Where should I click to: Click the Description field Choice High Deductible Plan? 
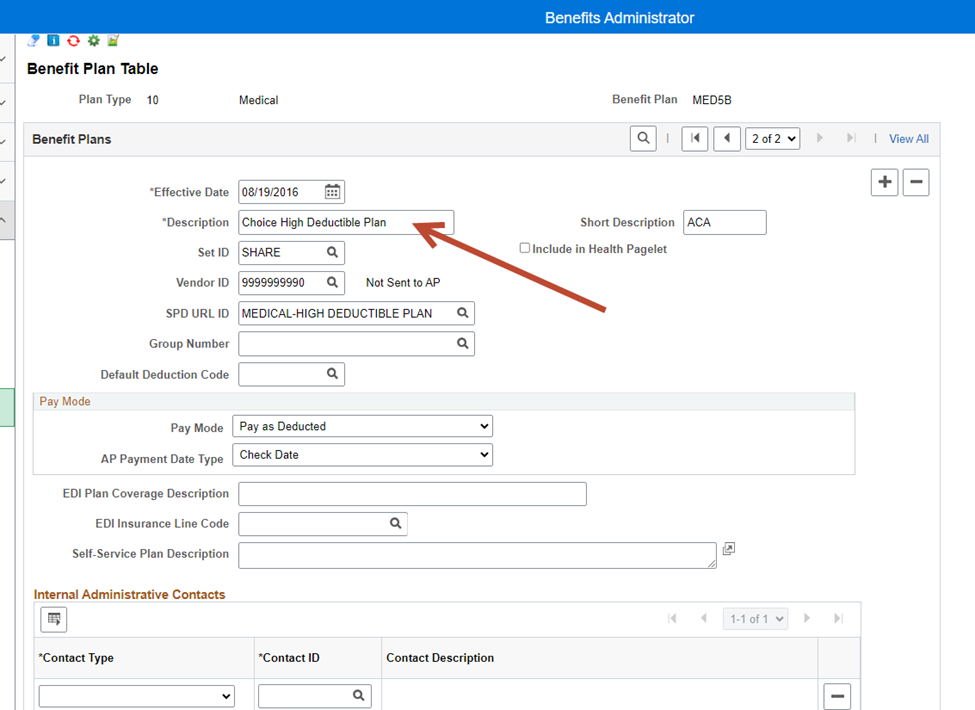click(x=346, y=223)
